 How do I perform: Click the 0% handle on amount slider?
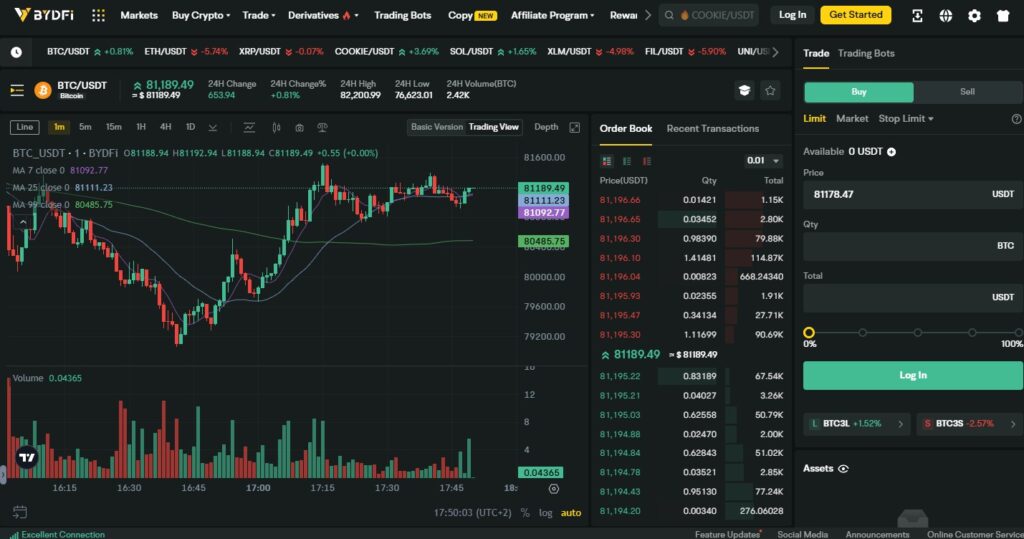pos(808,333)
